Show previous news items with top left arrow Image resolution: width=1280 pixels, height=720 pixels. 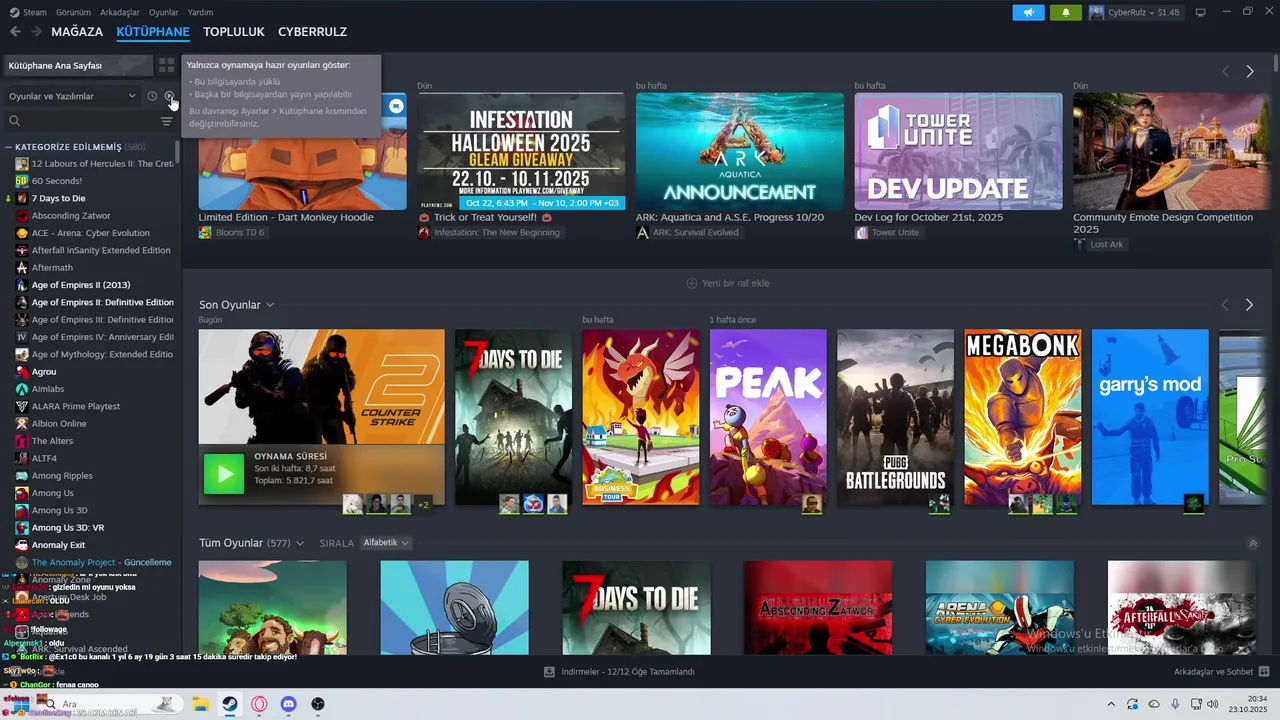1225,71
